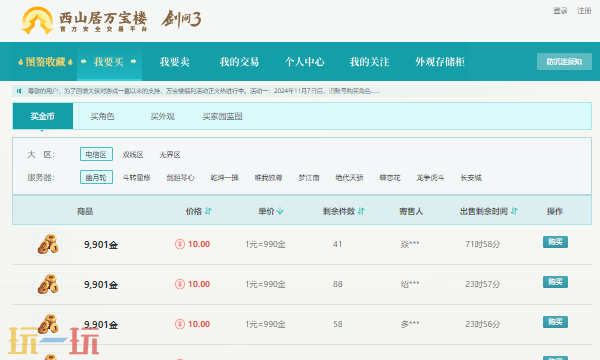Image resolution: width=600 pixels, height=360 pixels.
Task: Click the seller name 多***
Action: coord(410,324)
